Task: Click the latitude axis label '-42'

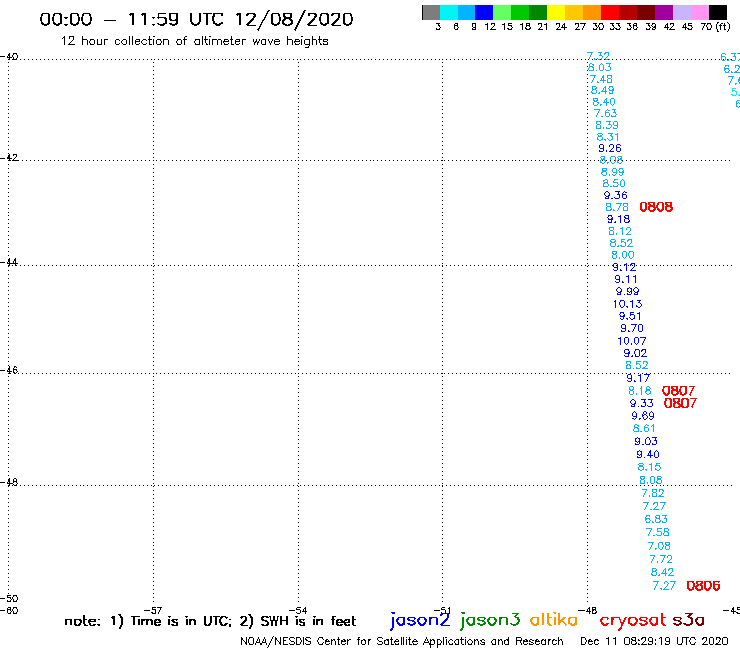Action: tap(9, 158)
